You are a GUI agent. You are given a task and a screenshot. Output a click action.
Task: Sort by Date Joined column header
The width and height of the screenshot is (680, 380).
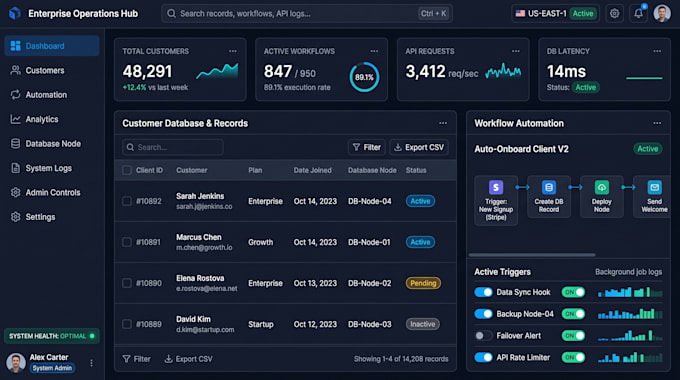[x=312, y=170]
